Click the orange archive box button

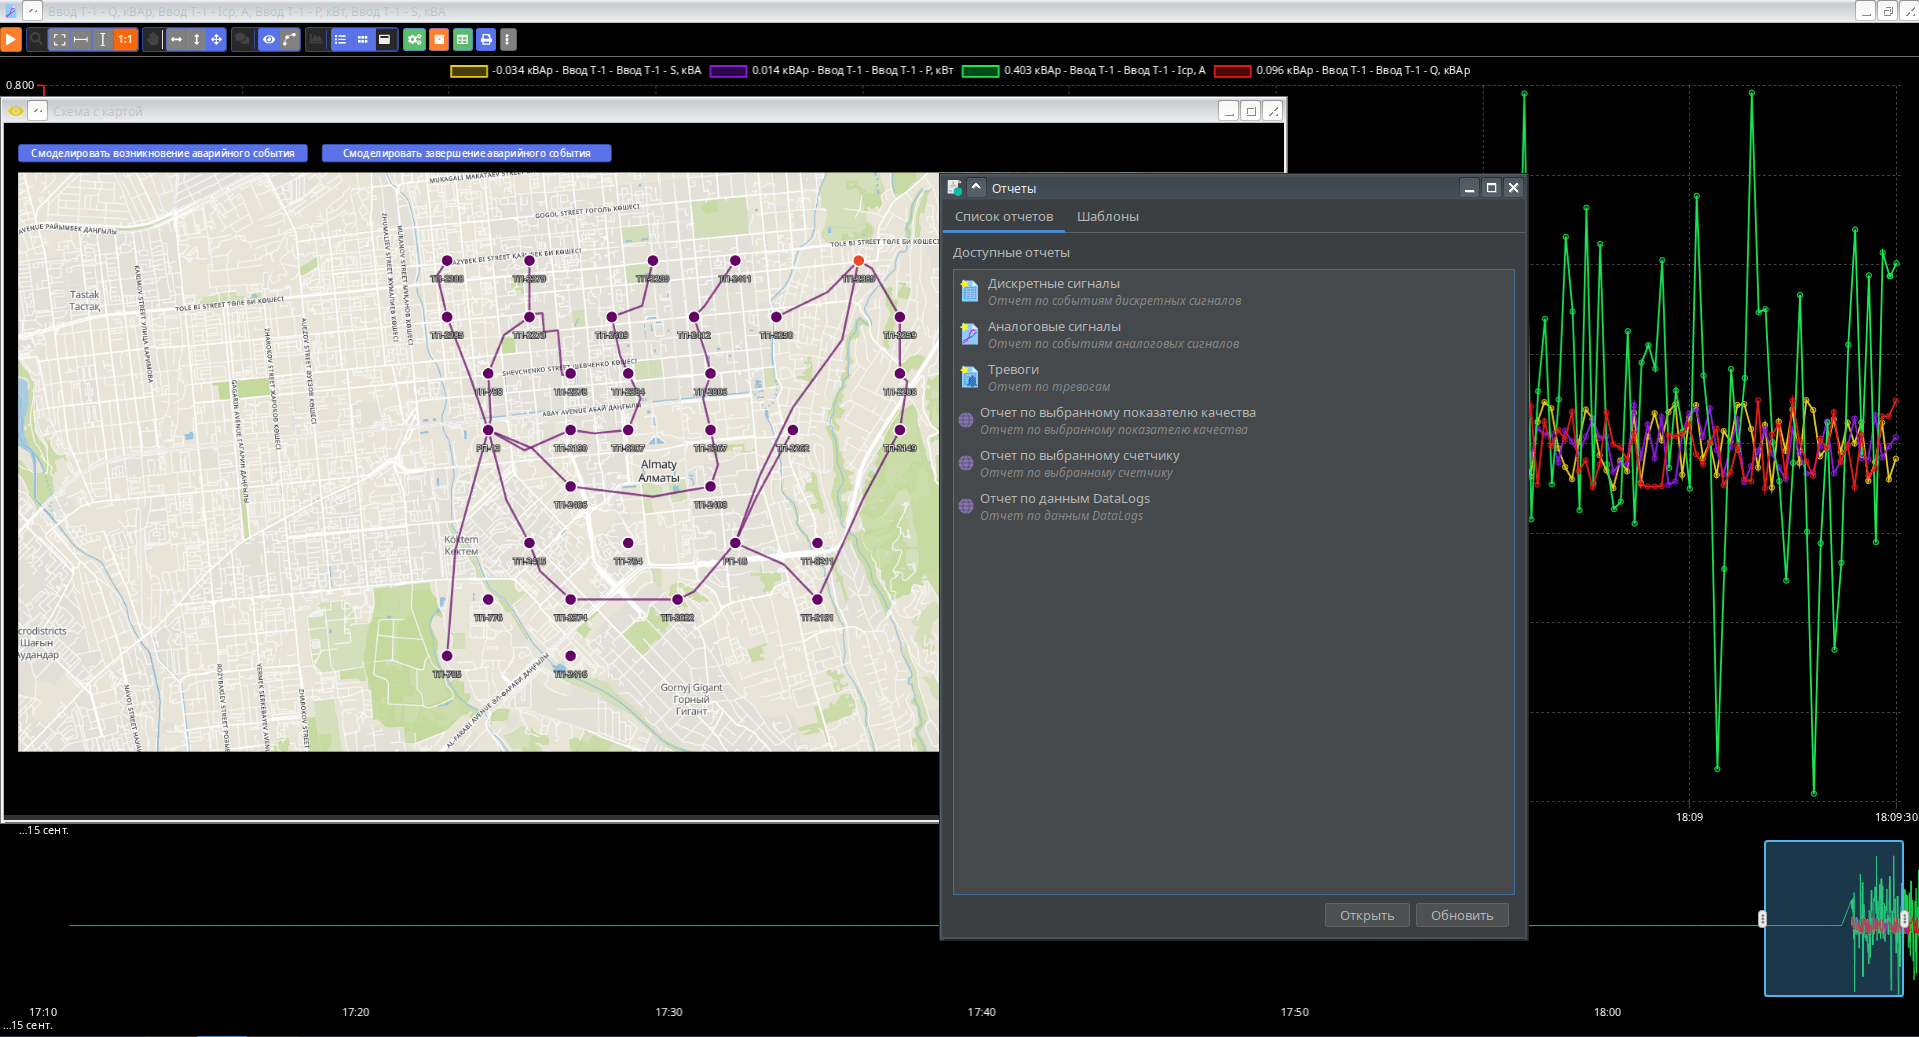click(x=438, y=40)
